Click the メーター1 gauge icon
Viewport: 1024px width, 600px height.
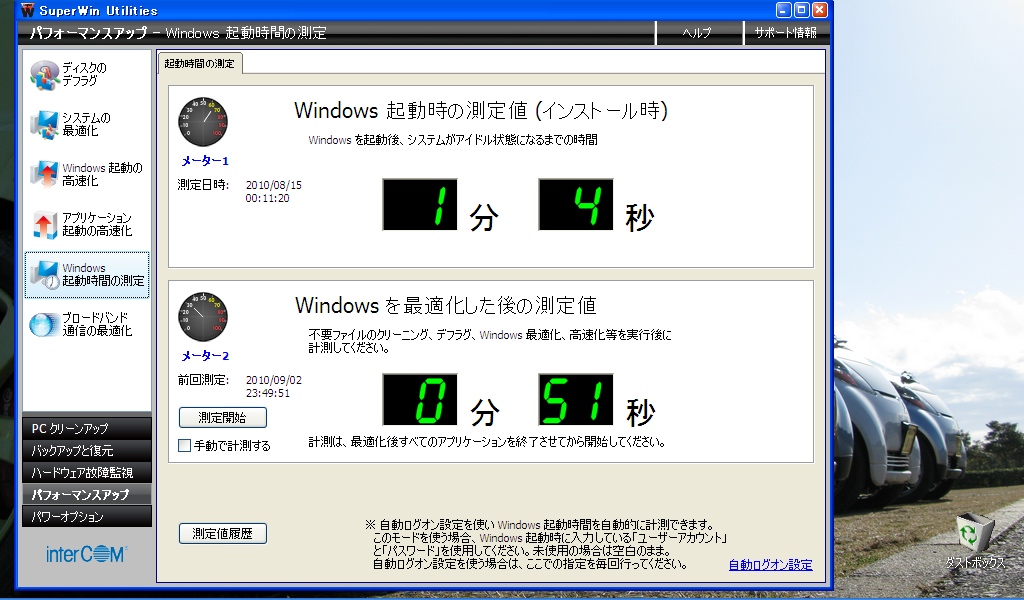coord(203,122)
